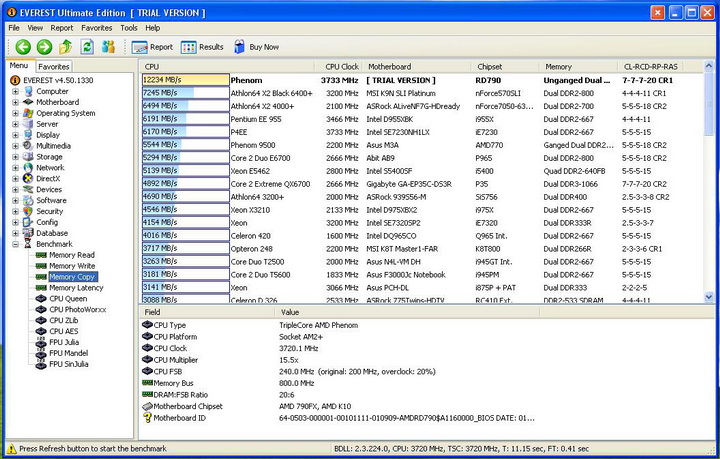
Task: Open FPU Julia benchmark
Action: tap(64, 342)
